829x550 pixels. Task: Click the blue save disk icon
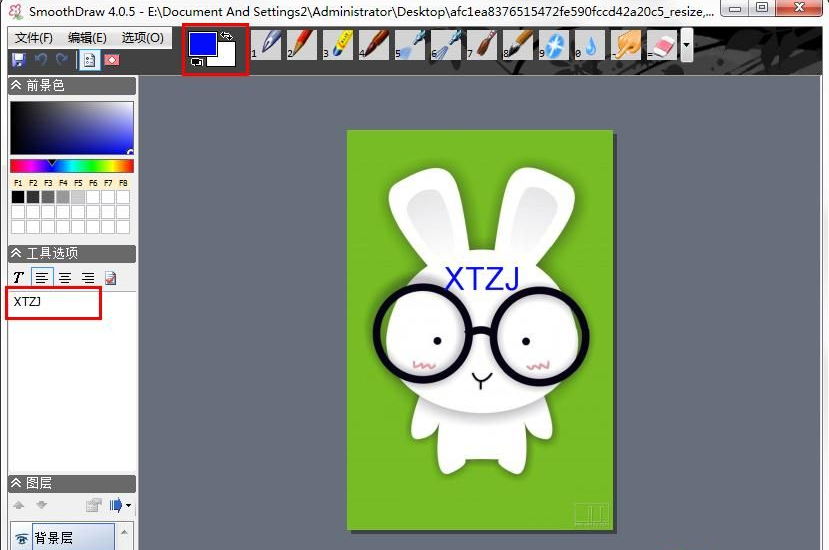pos(18,60)
